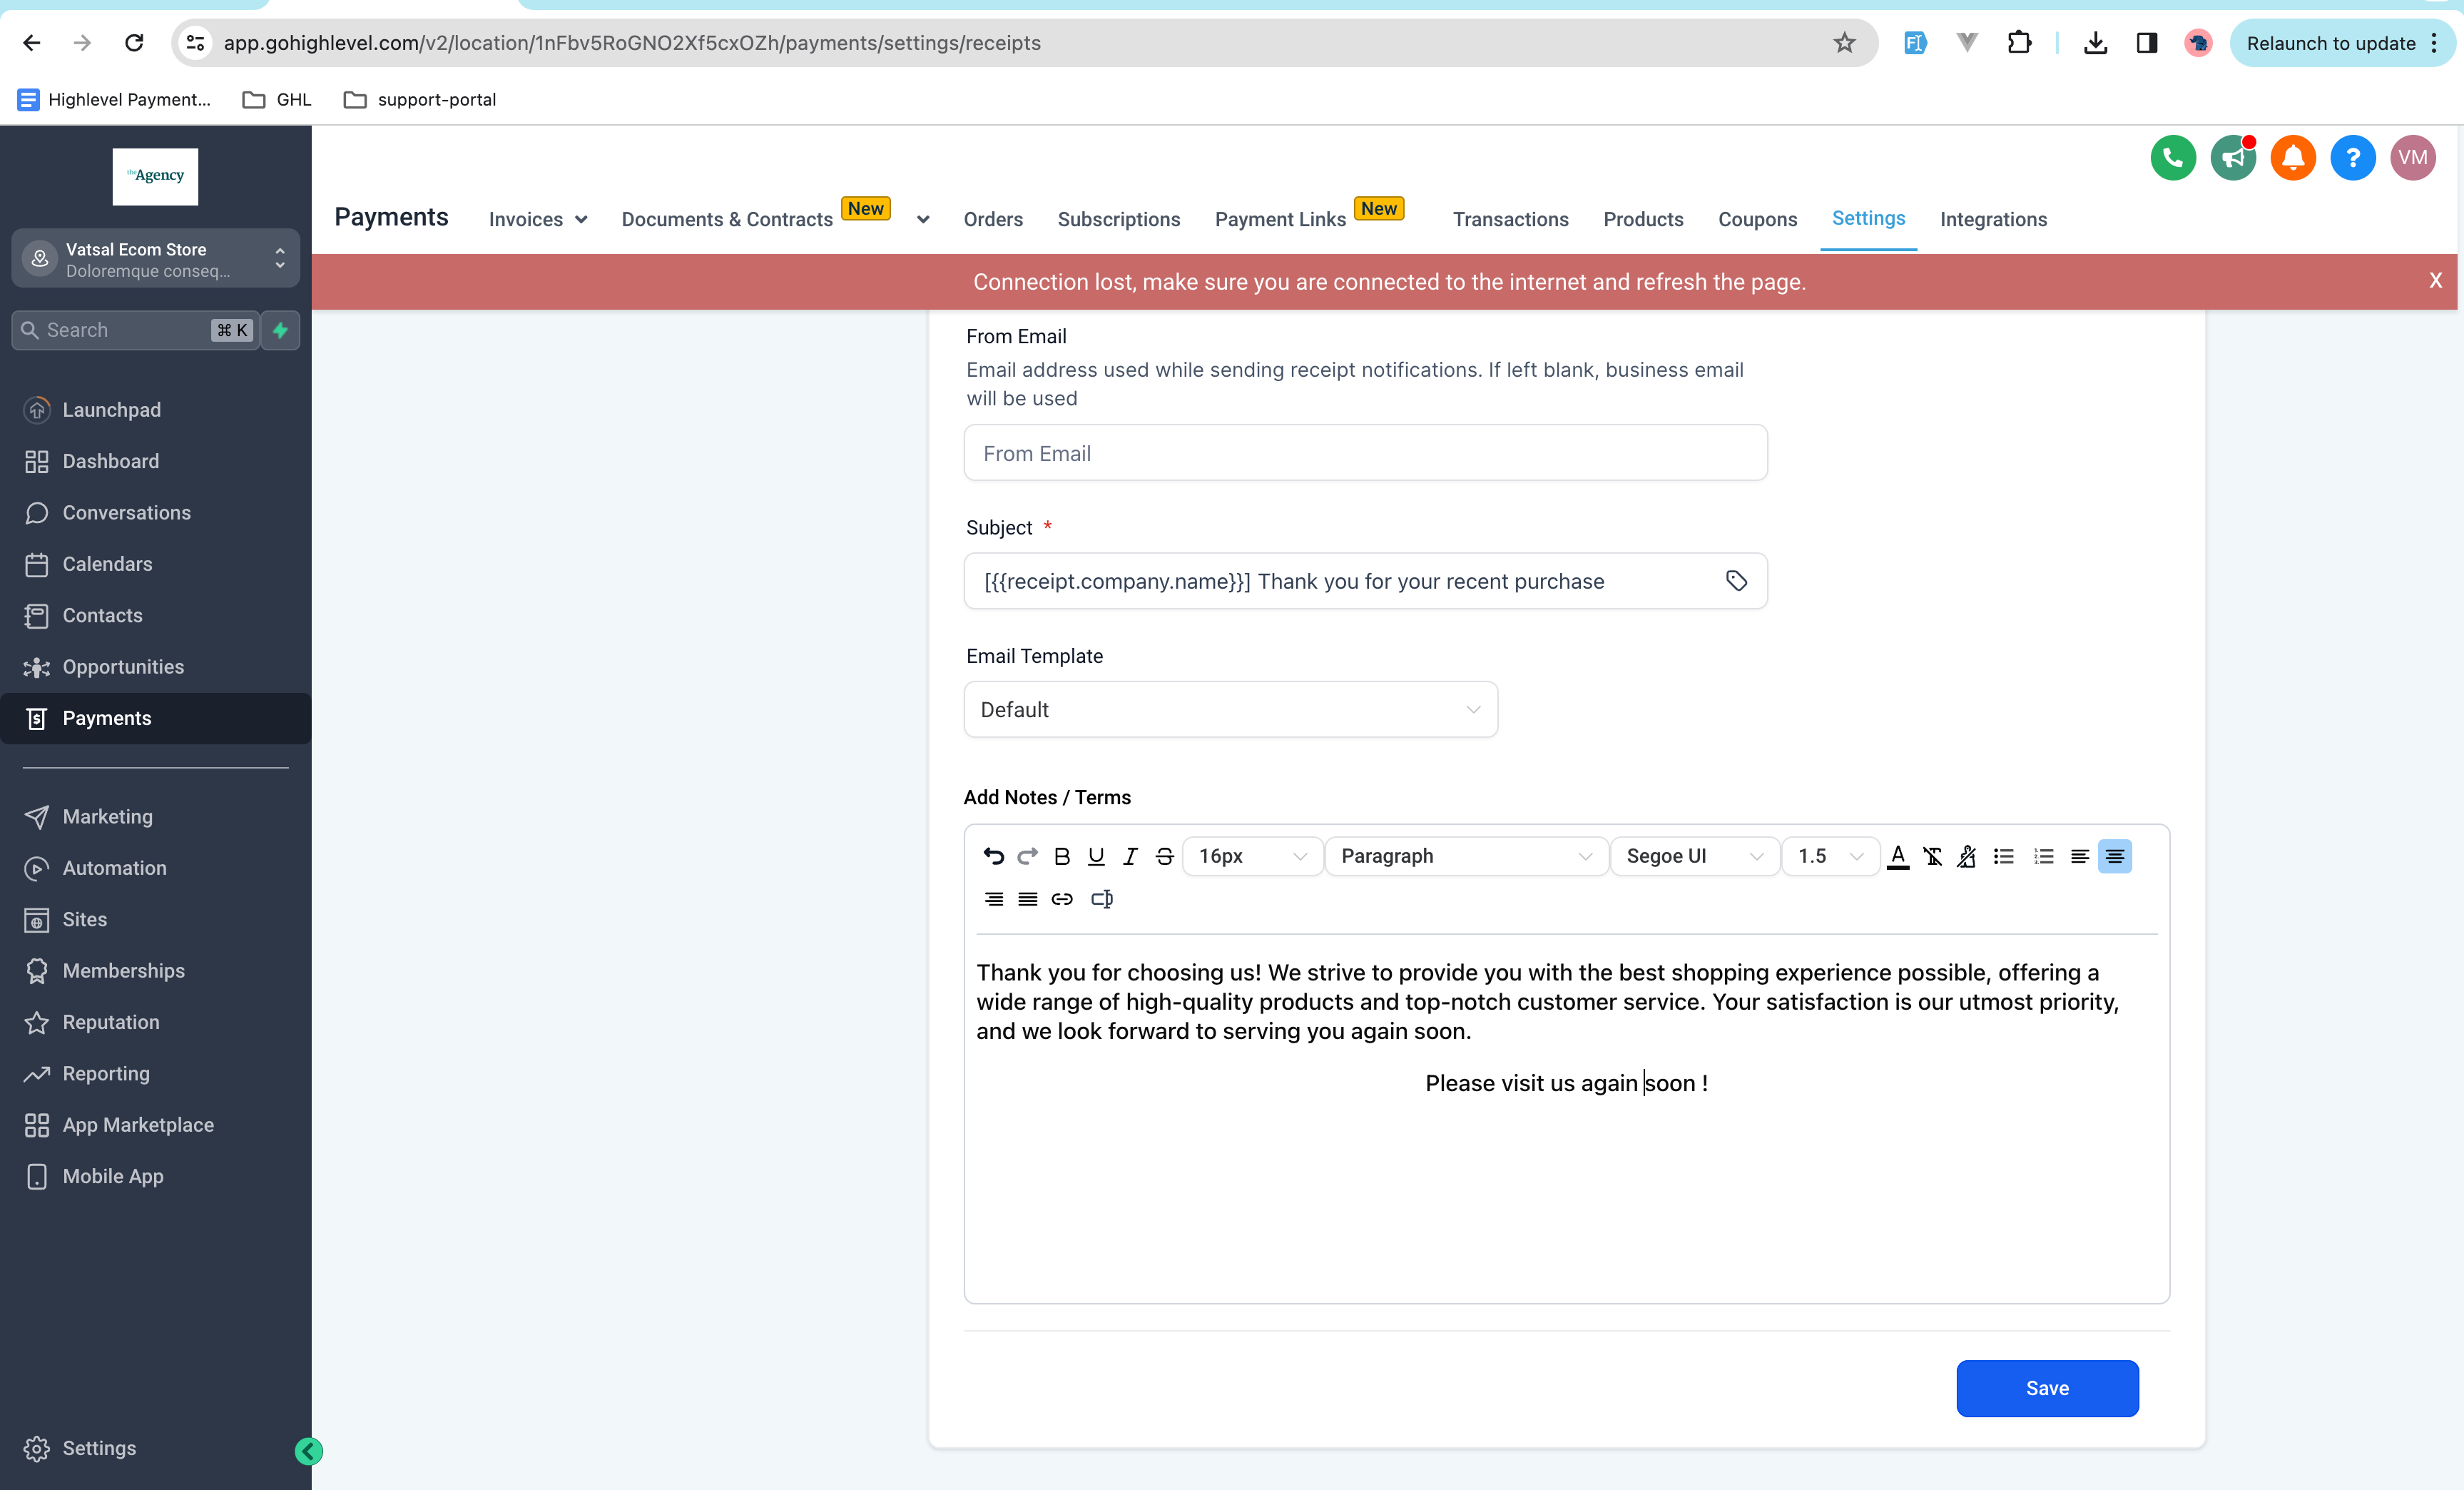The height and width of the screenshot is (1490, 2464).
Task: Switch to the Coupons tab
Action: 1757,219
